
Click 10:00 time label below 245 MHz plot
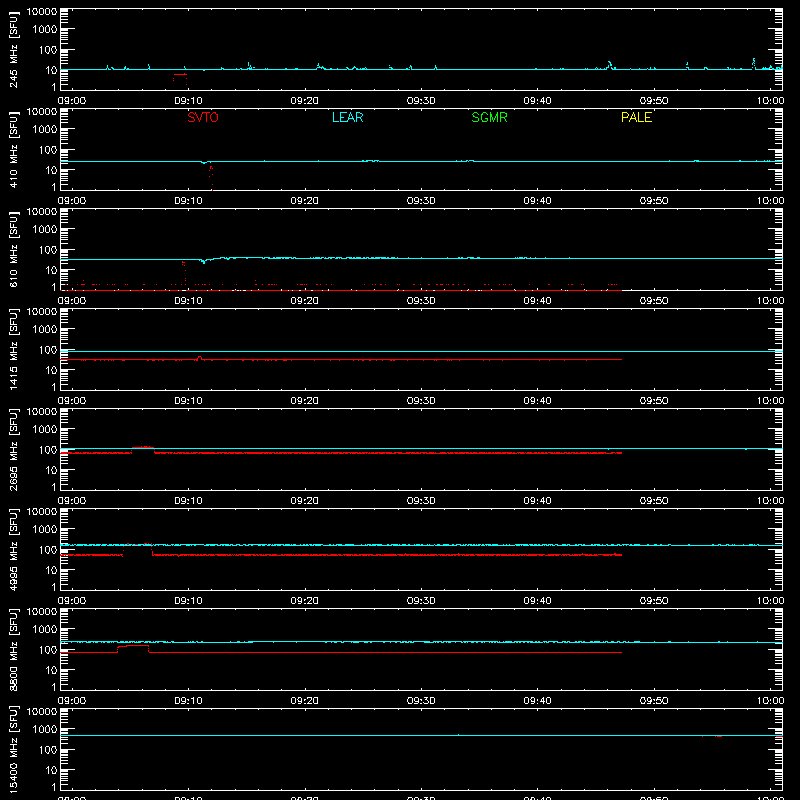[x=770, y=101]
